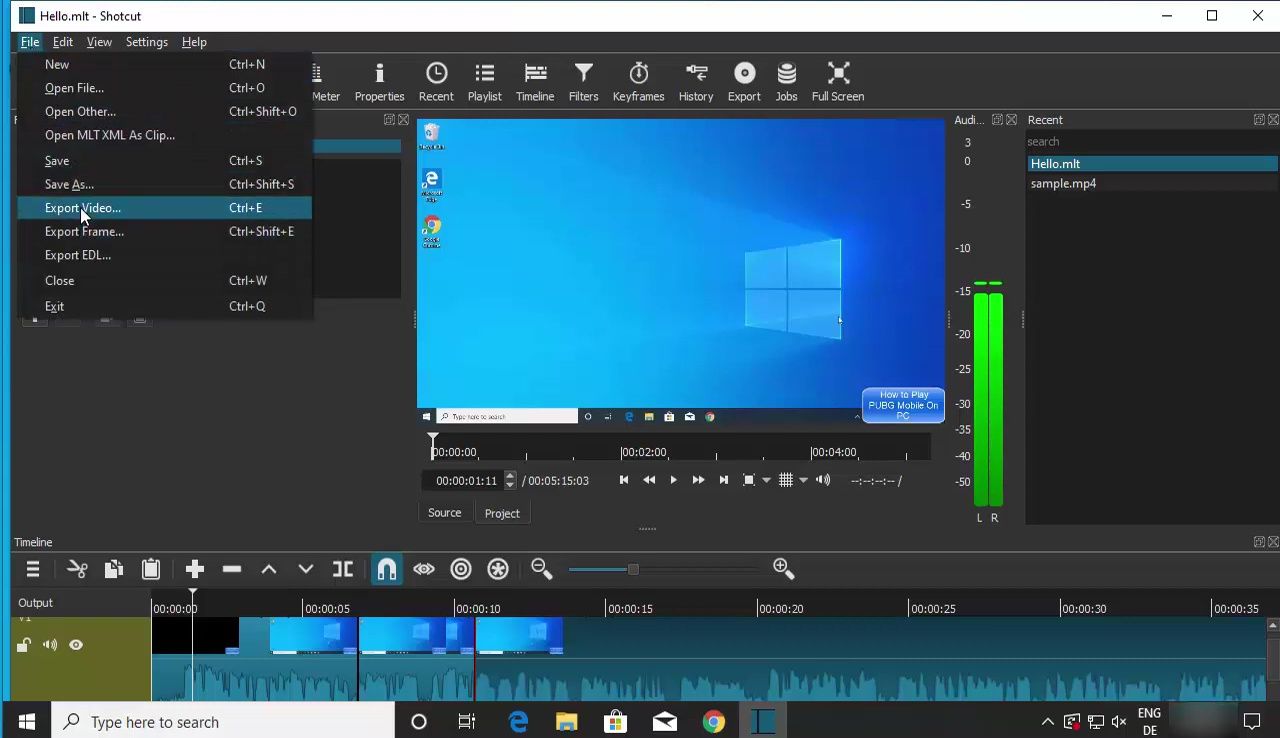Click the Recent search field

(x=1152, y=142)
